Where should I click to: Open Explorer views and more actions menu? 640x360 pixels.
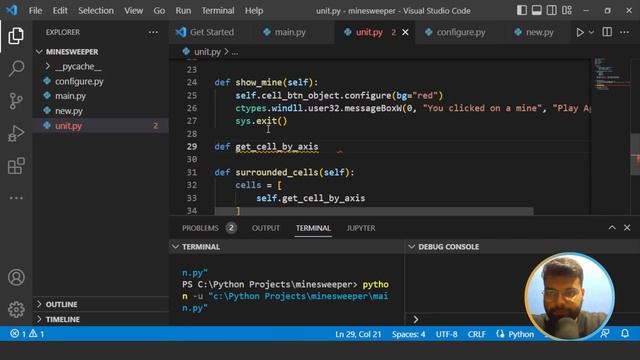[153, 32]
